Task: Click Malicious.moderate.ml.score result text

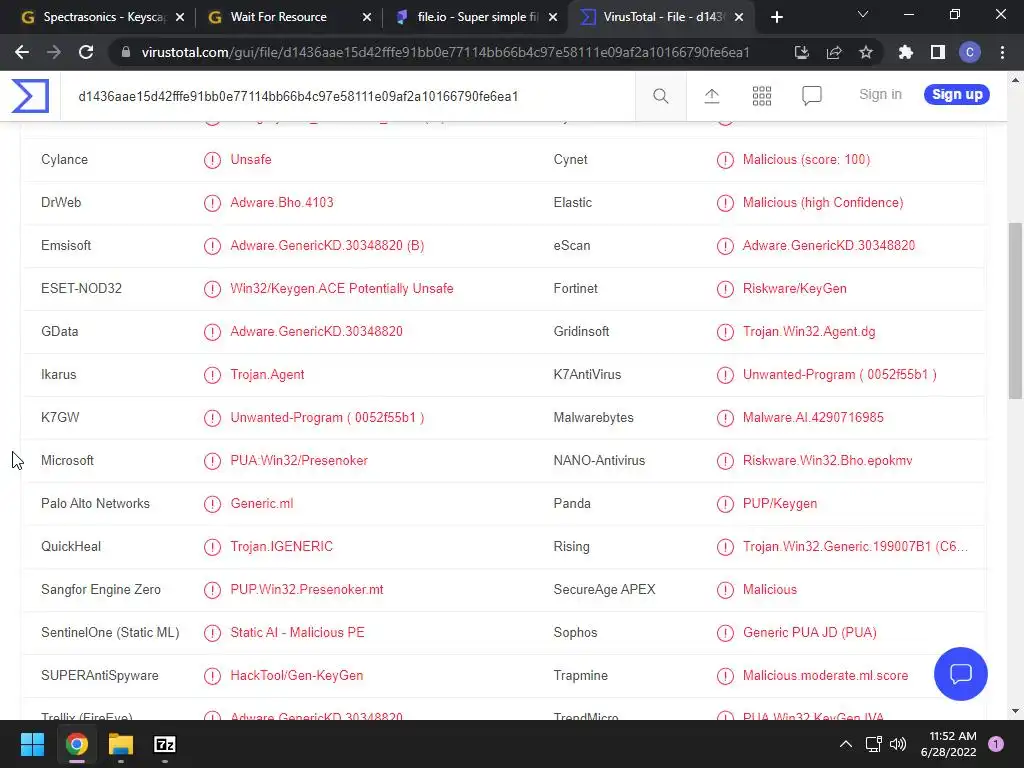Action: [825, 676]
